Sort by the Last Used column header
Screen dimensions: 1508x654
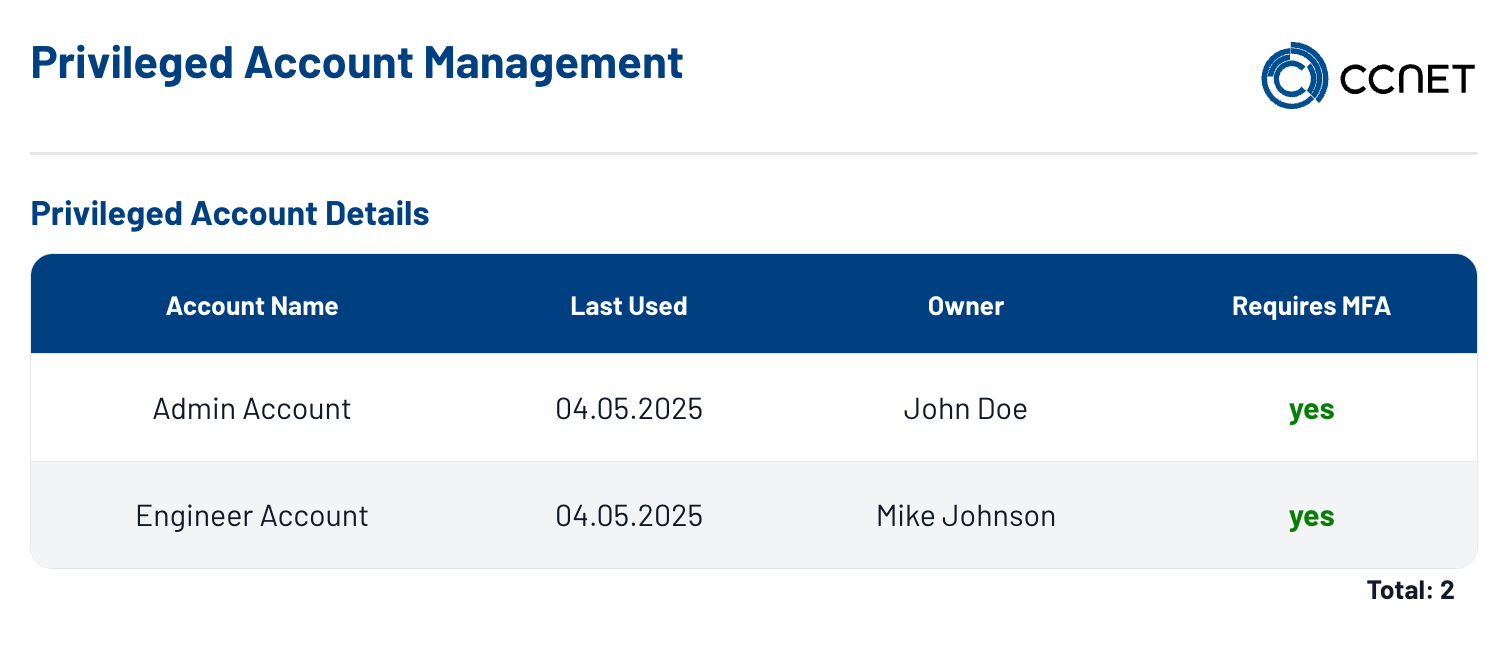click(x=629, y=306)
